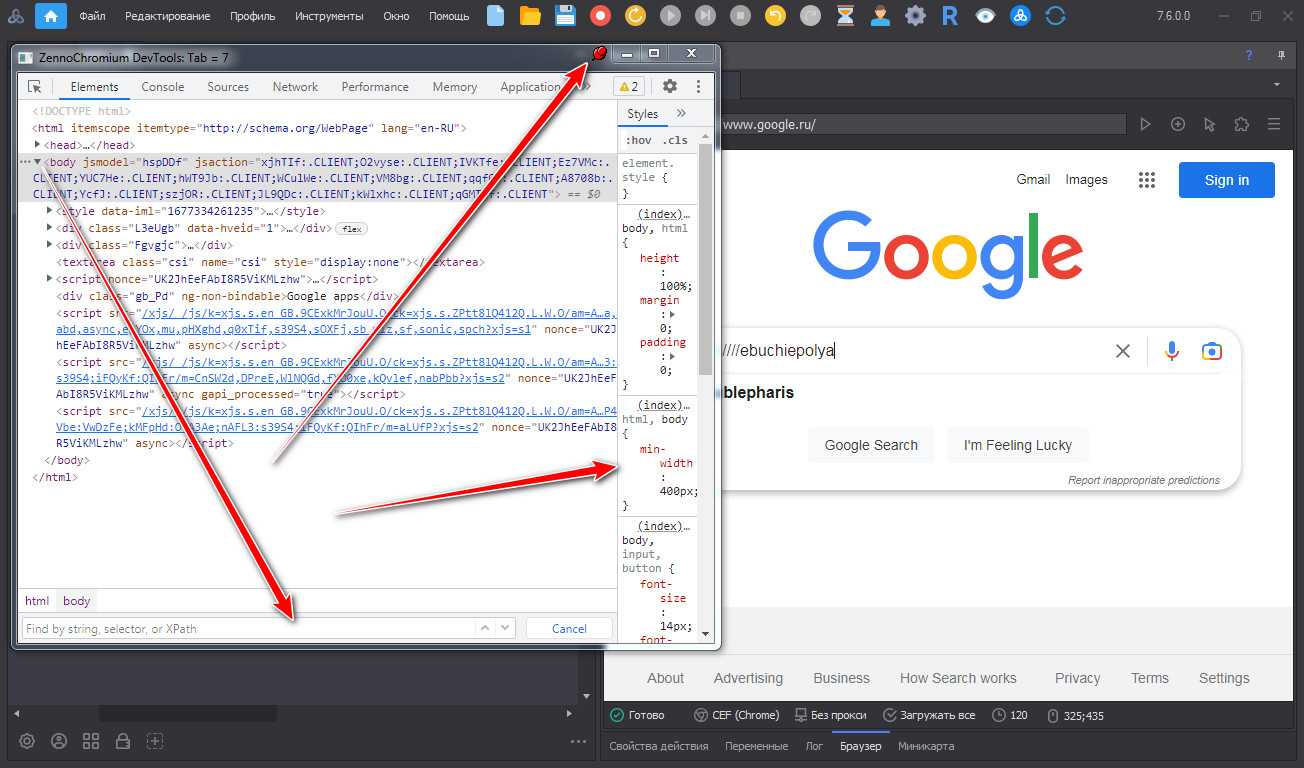Click the warnings badge showing 2

coord(628,87)
